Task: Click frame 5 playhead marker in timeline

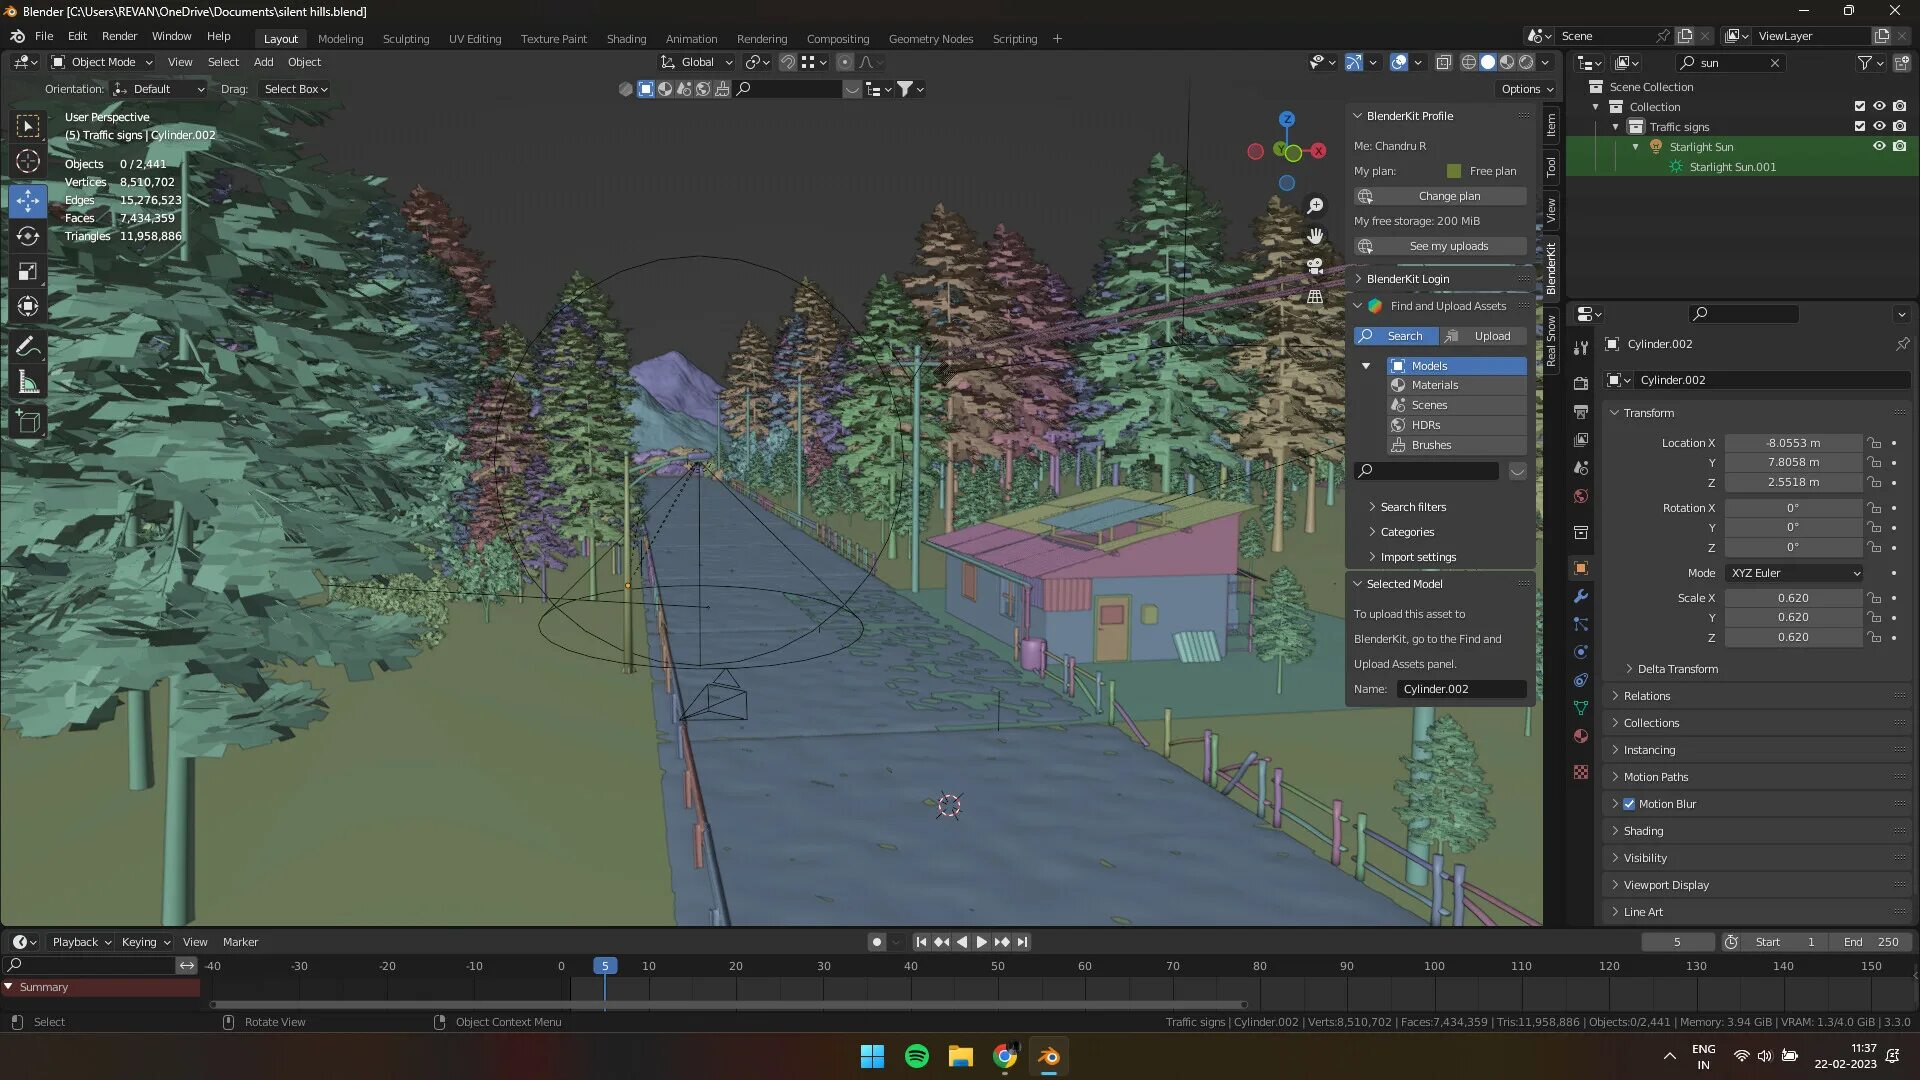Action: [604, 966]
